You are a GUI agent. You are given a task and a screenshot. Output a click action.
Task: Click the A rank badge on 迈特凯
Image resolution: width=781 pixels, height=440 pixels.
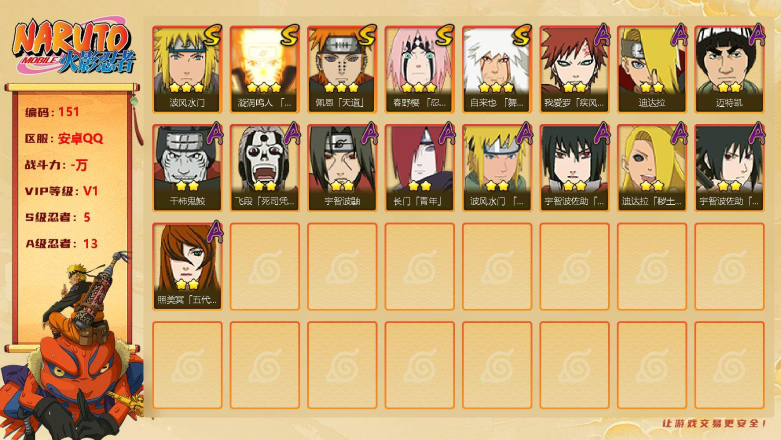(757, 34)
